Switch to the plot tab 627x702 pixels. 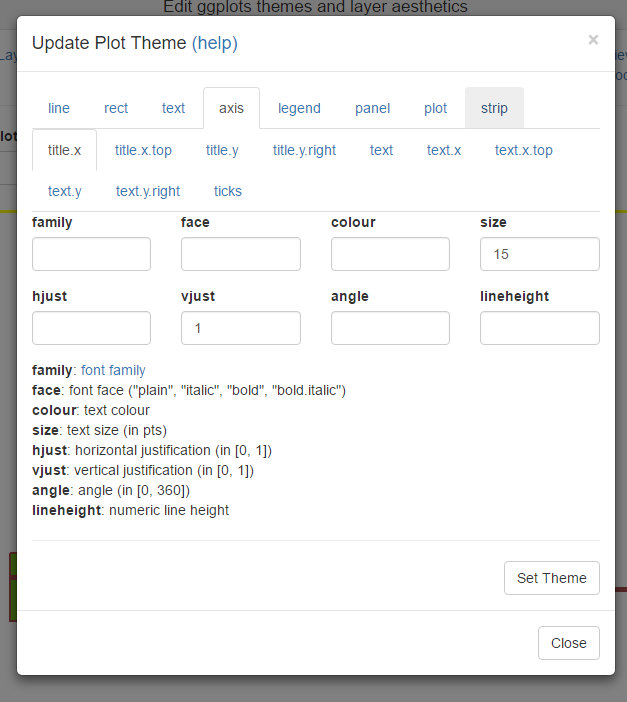coord(435,108)
